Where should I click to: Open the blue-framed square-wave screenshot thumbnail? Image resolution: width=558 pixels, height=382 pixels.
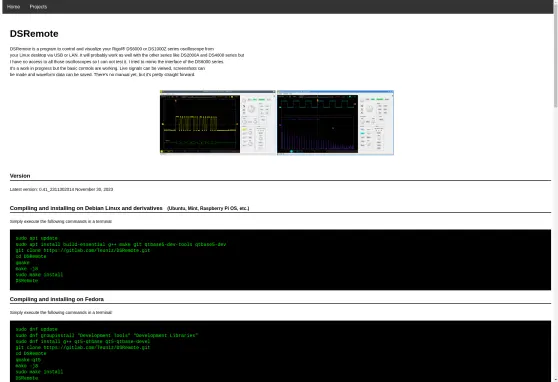pyautogui.click(x=335, y=122)
